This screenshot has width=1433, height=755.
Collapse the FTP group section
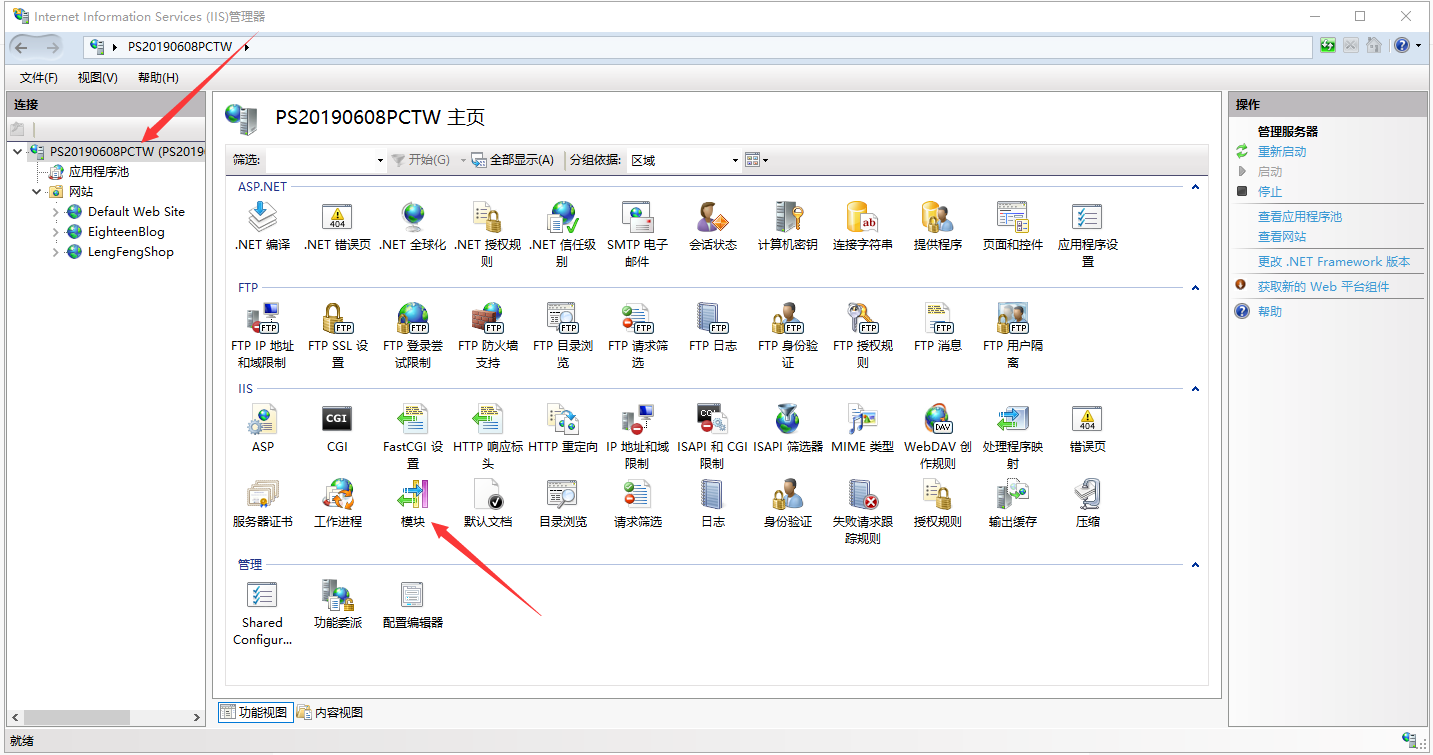coord(1195,288)
